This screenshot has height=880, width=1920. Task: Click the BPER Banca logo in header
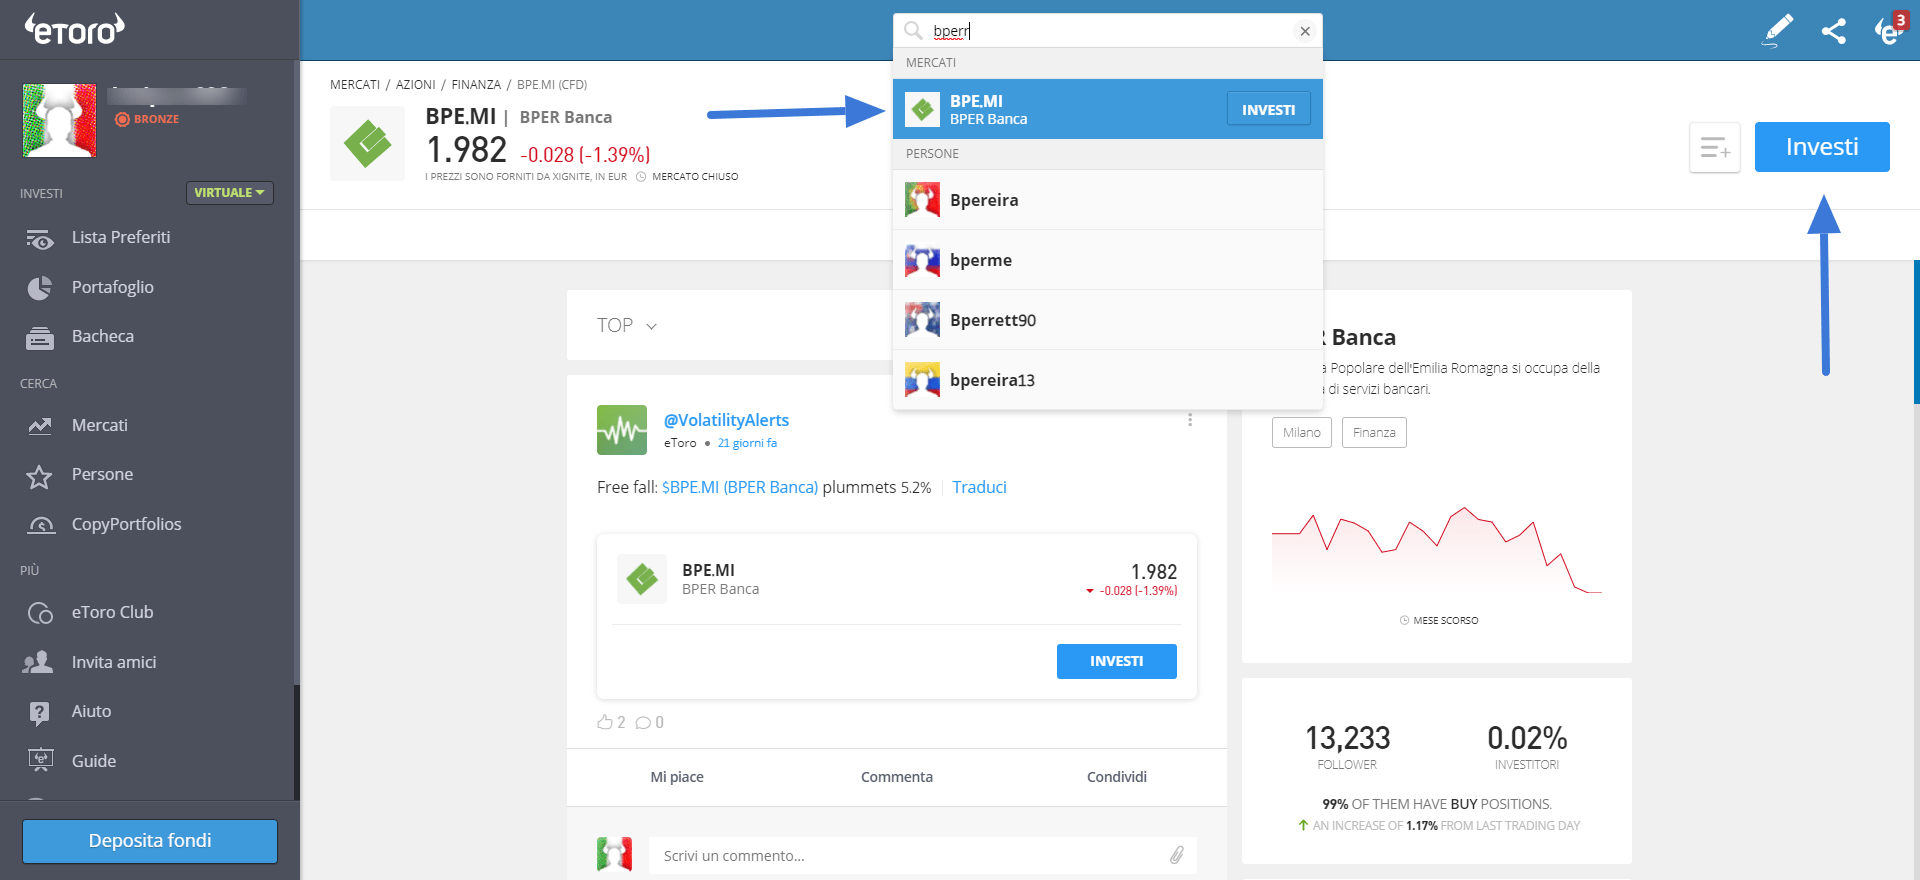368,144
